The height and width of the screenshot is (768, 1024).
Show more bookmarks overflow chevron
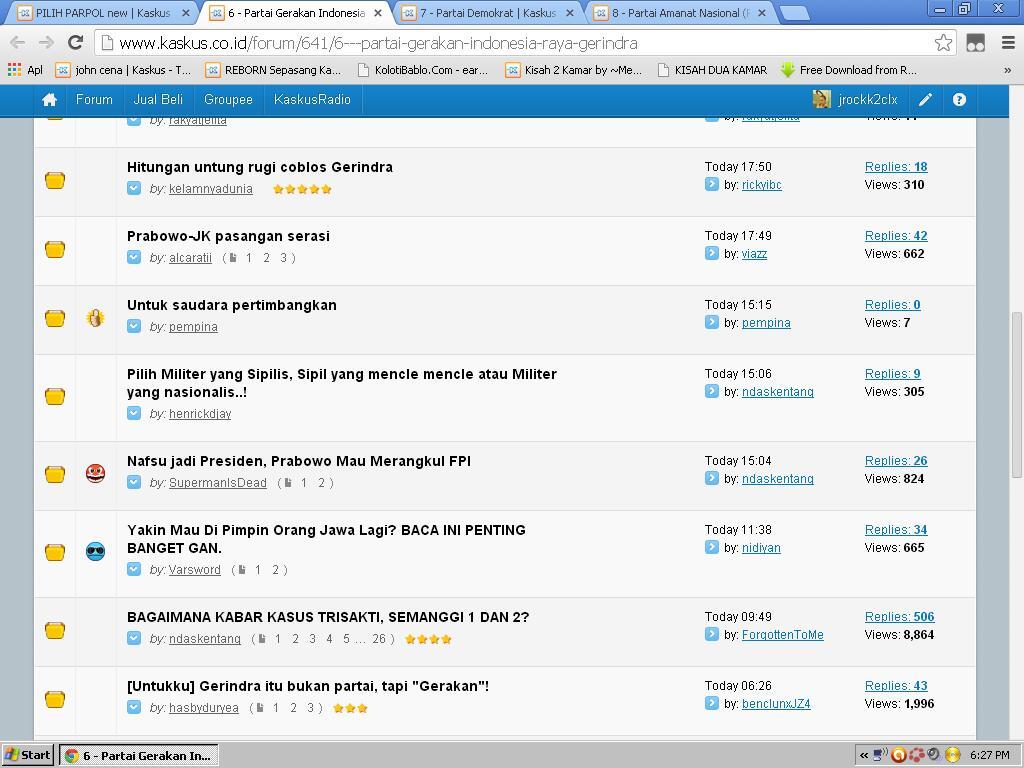tap(1008, 70)
